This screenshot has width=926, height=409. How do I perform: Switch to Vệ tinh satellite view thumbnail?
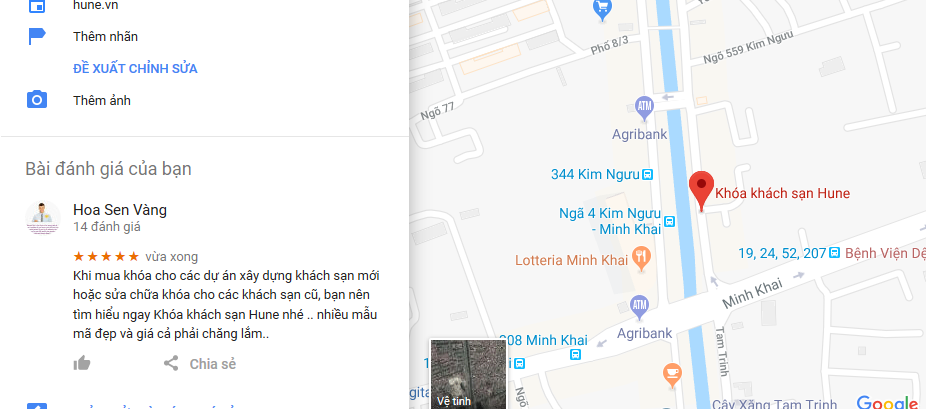click(468, 374)
